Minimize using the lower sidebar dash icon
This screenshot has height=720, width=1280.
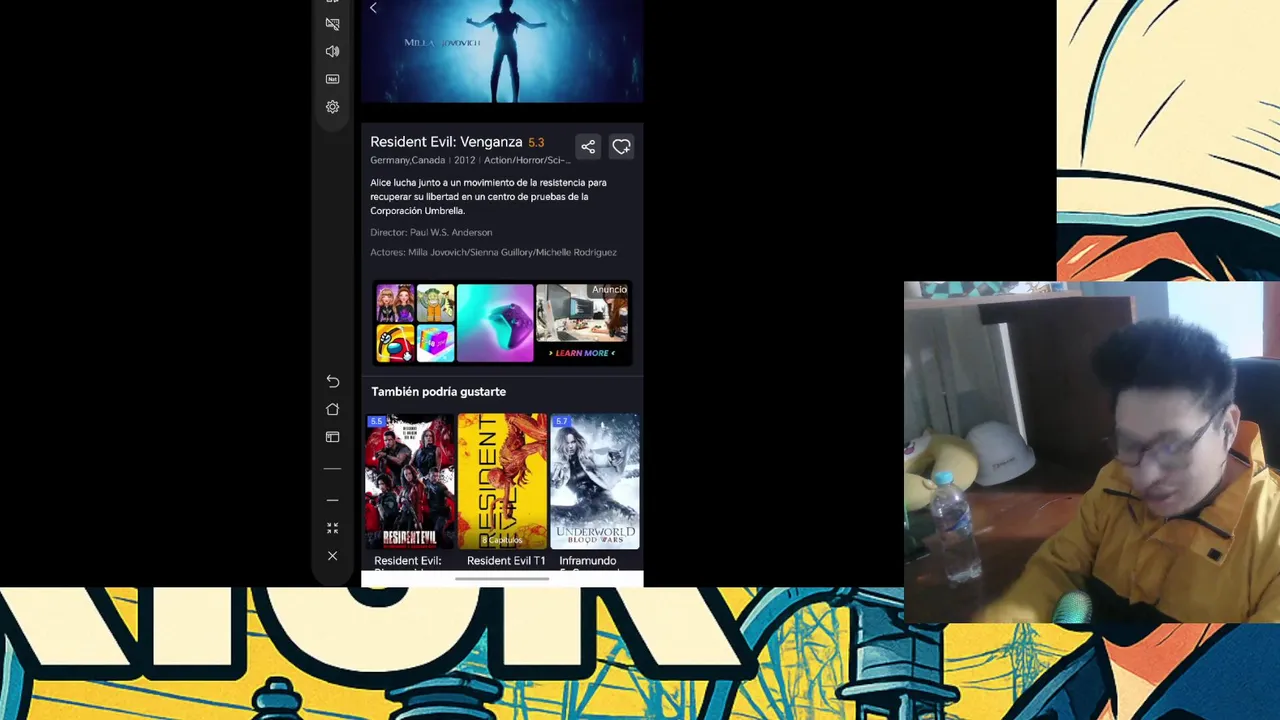[332, 500]
